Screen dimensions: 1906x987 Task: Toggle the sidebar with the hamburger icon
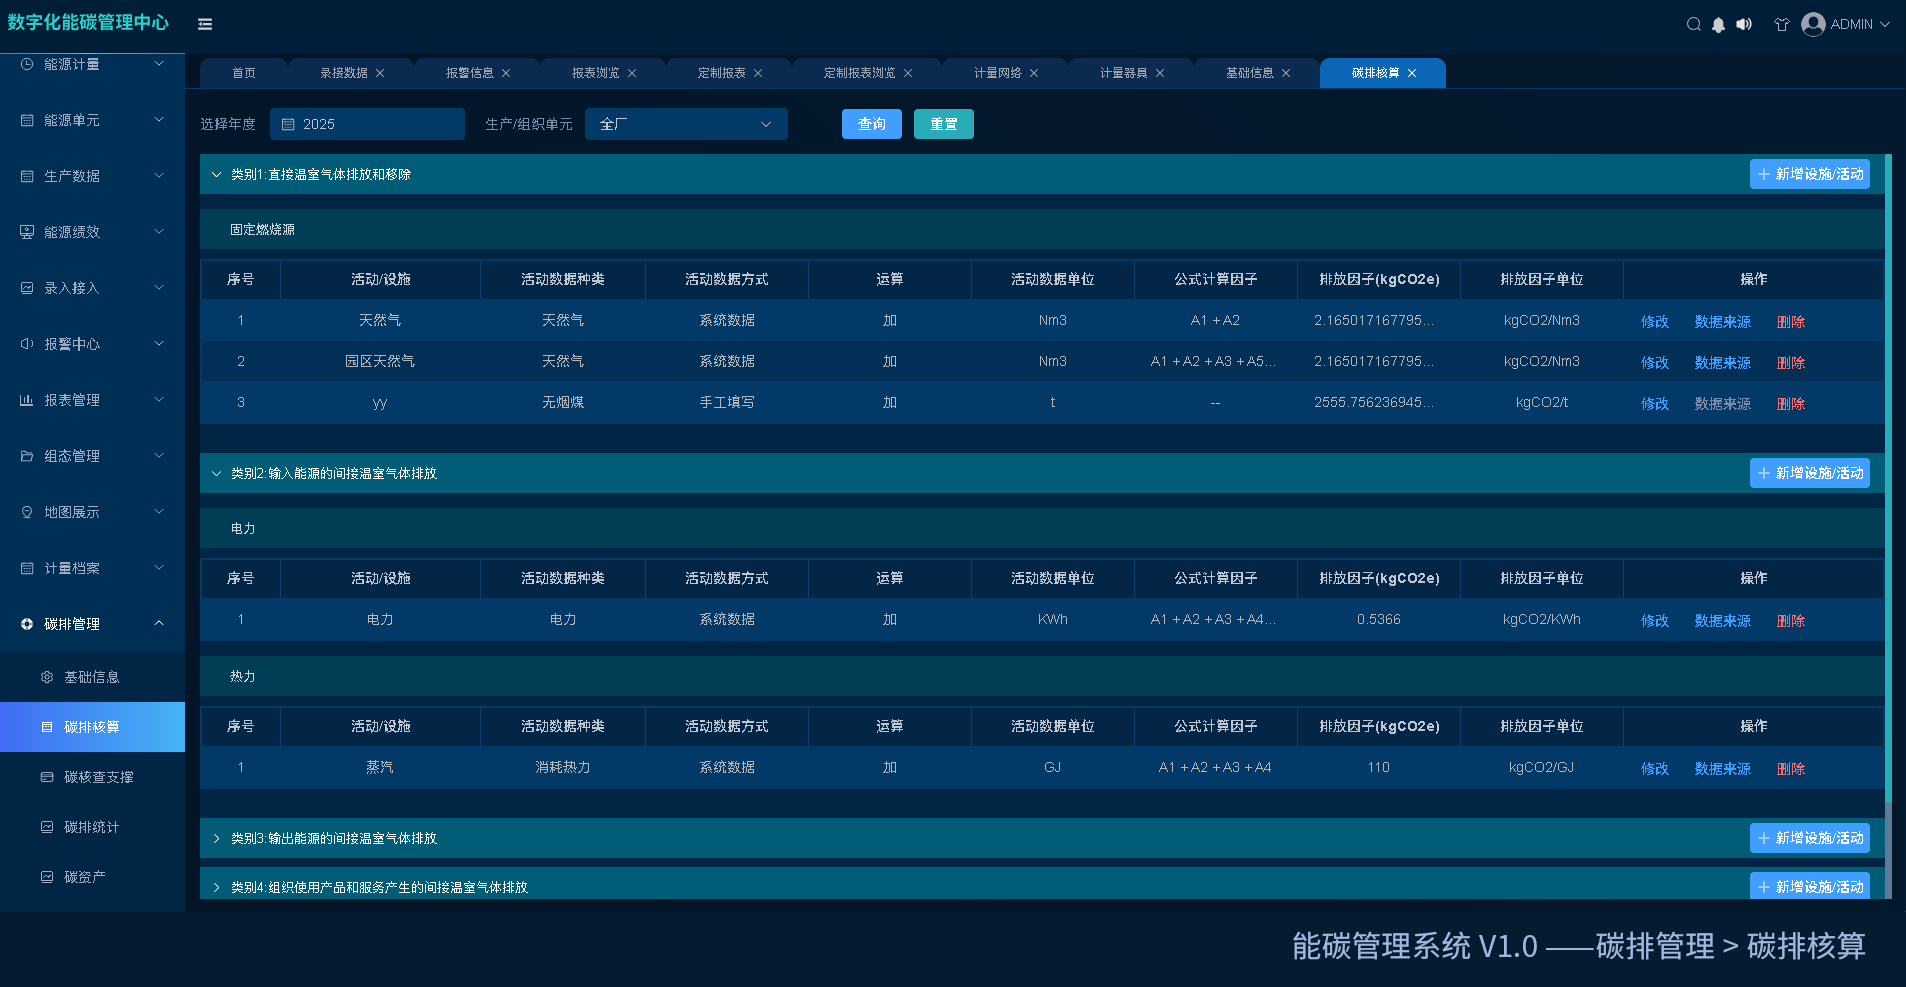click(205, 24)
